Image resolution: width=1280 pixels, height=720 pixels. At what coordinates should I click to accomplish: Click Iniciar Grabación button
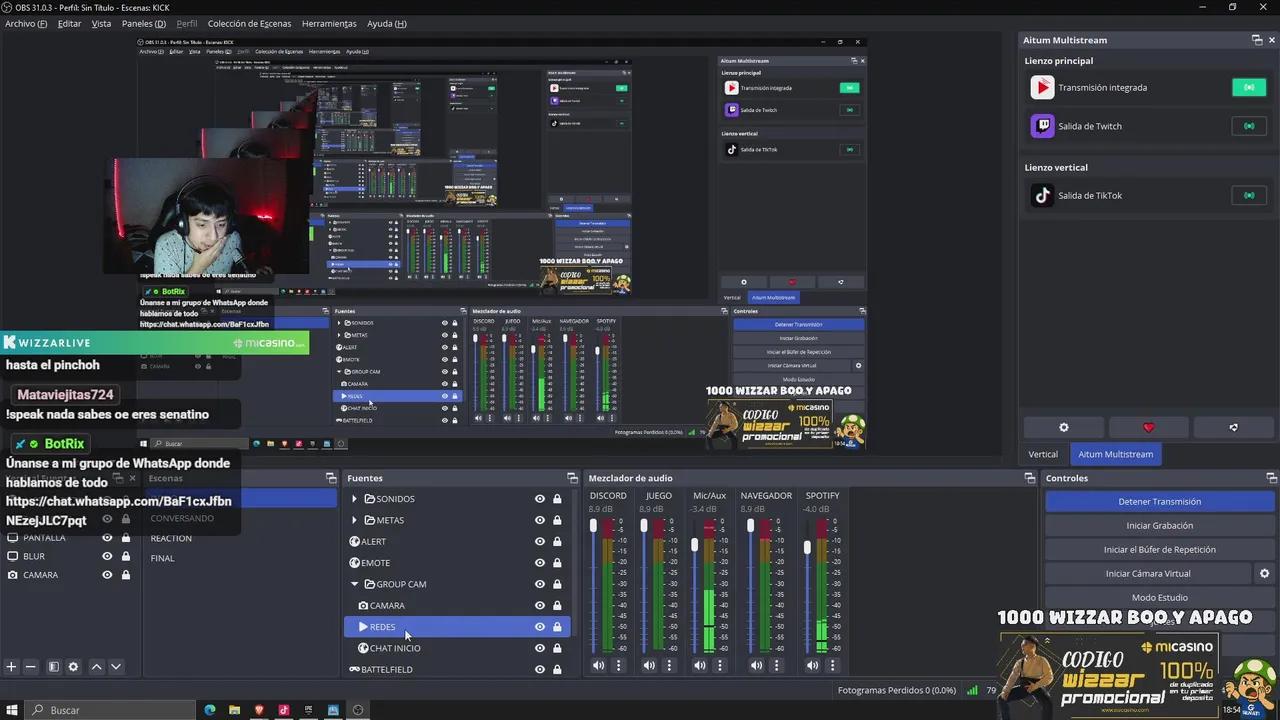coord(1159,526)
